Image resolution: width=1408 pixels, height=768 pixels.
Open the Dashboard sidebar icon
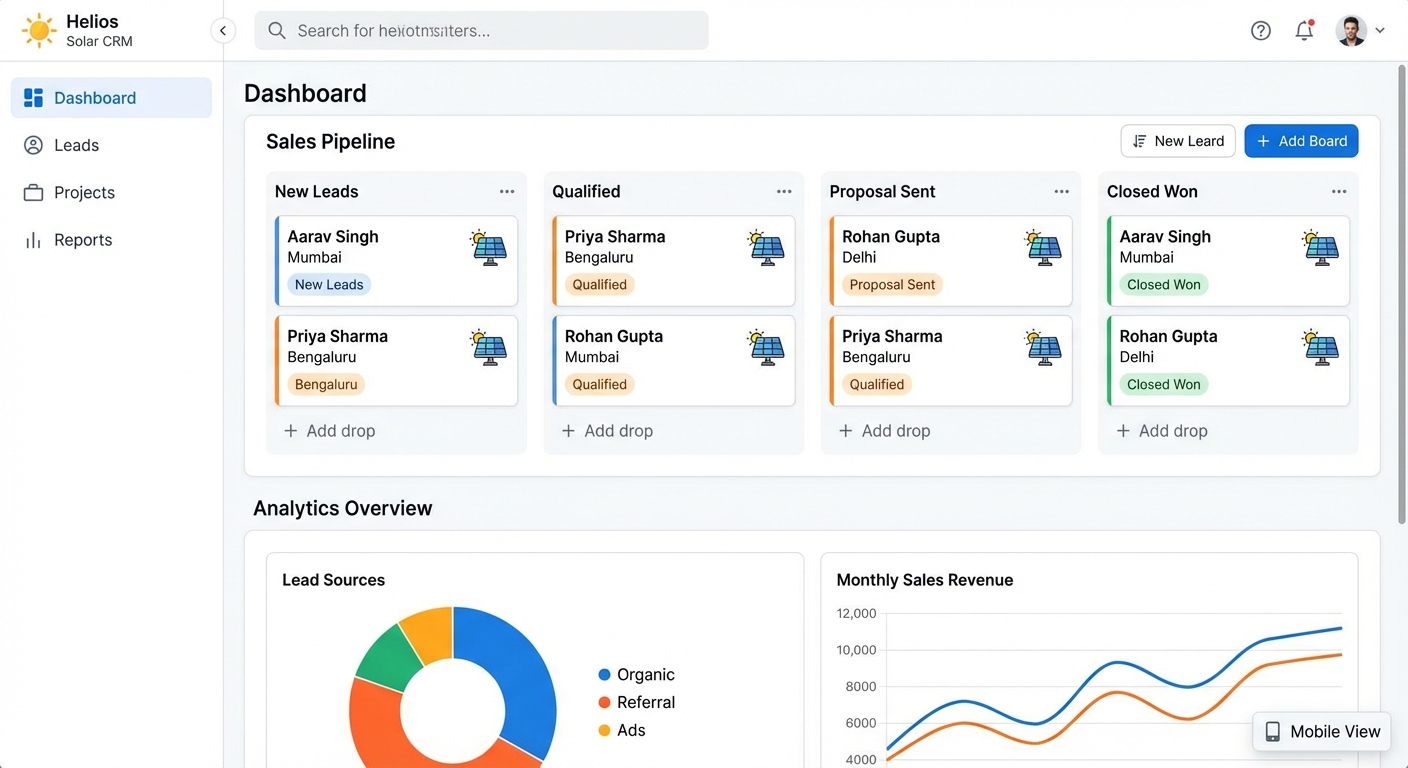click(34, 97)
